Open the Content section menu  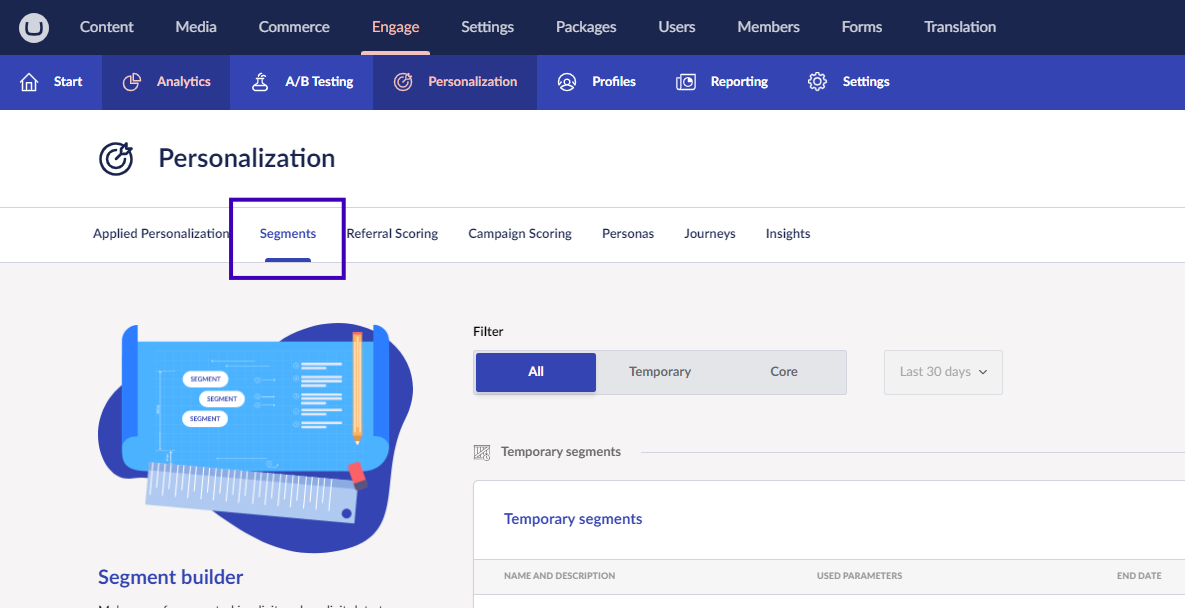click(x=107, y=27)
